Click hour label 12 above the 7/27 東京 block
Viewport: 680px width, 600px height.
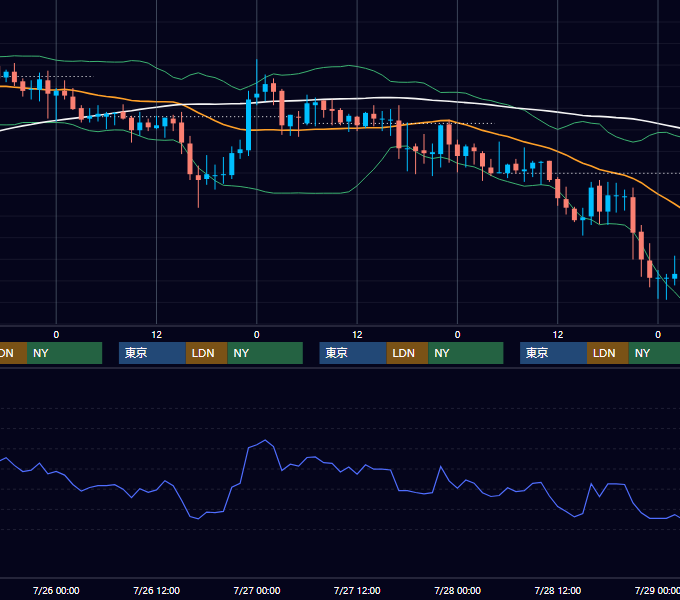pos(357,335)
